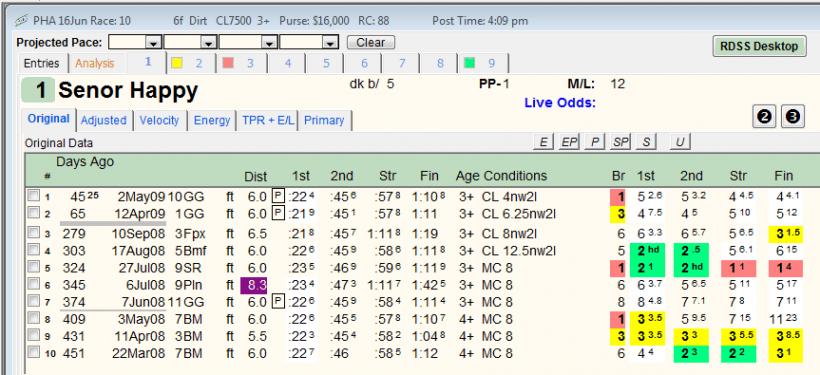Tick checkbox for race line 3 (10Sep08)
This screenshot has width=820, height=375.
pyautogui.click(x=33, y=233)
